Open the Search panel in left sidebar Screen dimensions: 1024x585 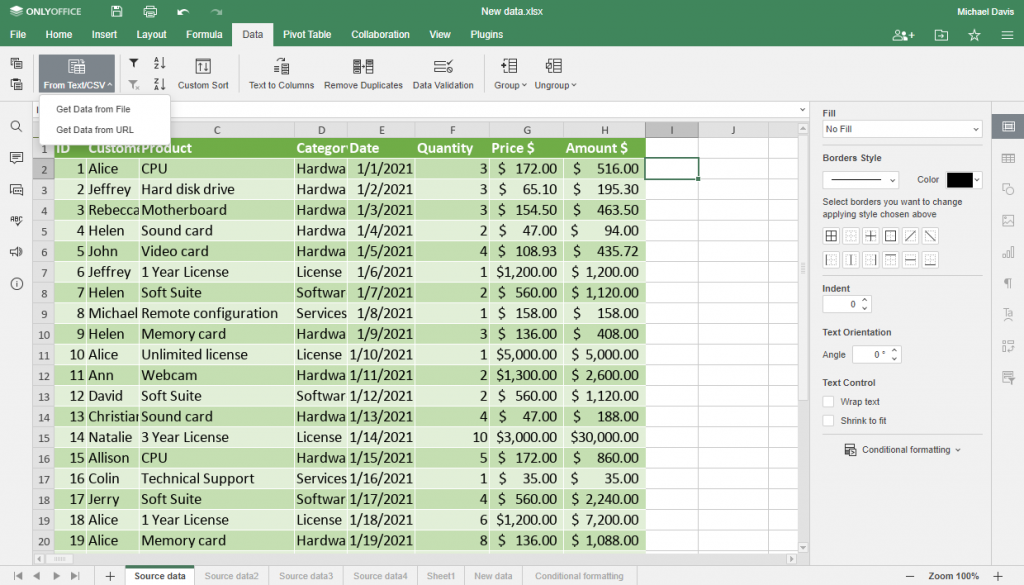pyautogui.click(x=15, y=128)
